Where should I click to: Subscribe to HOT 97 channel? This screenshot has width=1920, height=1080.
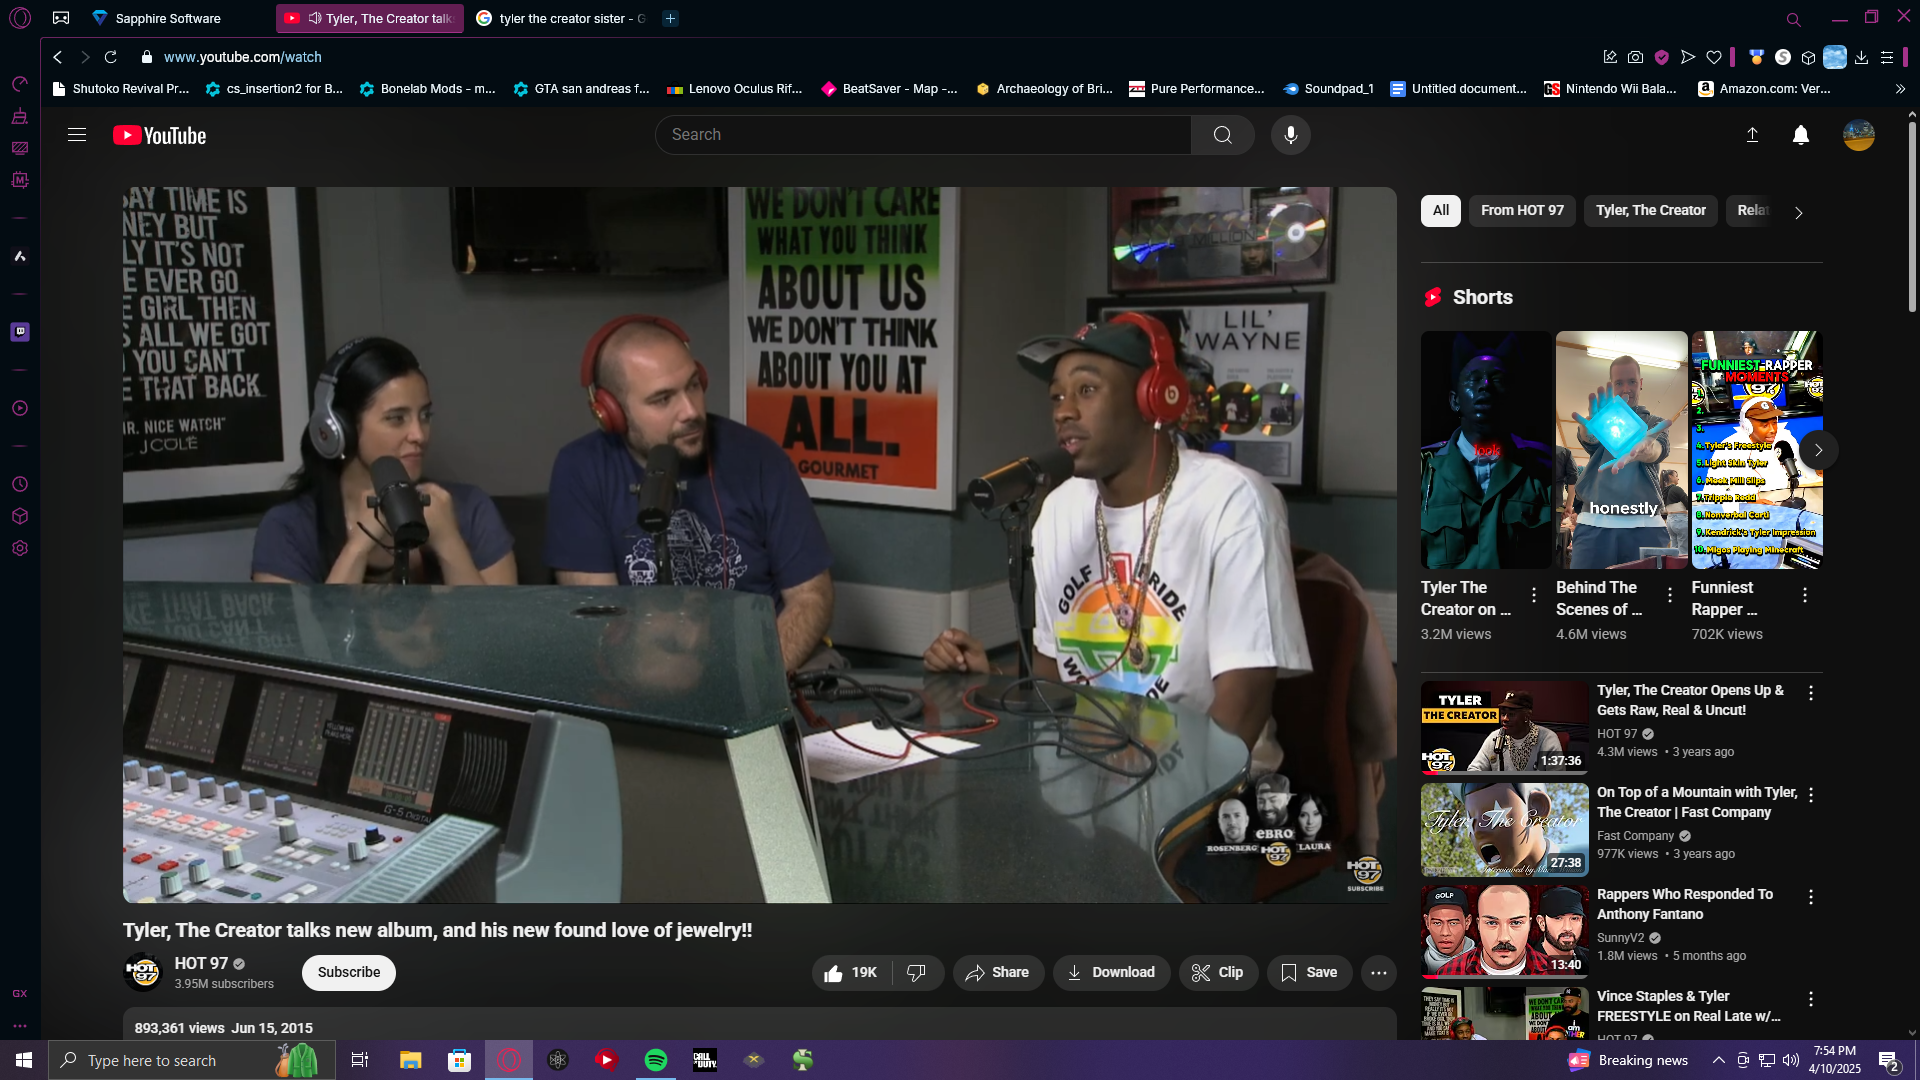point(348,972)
